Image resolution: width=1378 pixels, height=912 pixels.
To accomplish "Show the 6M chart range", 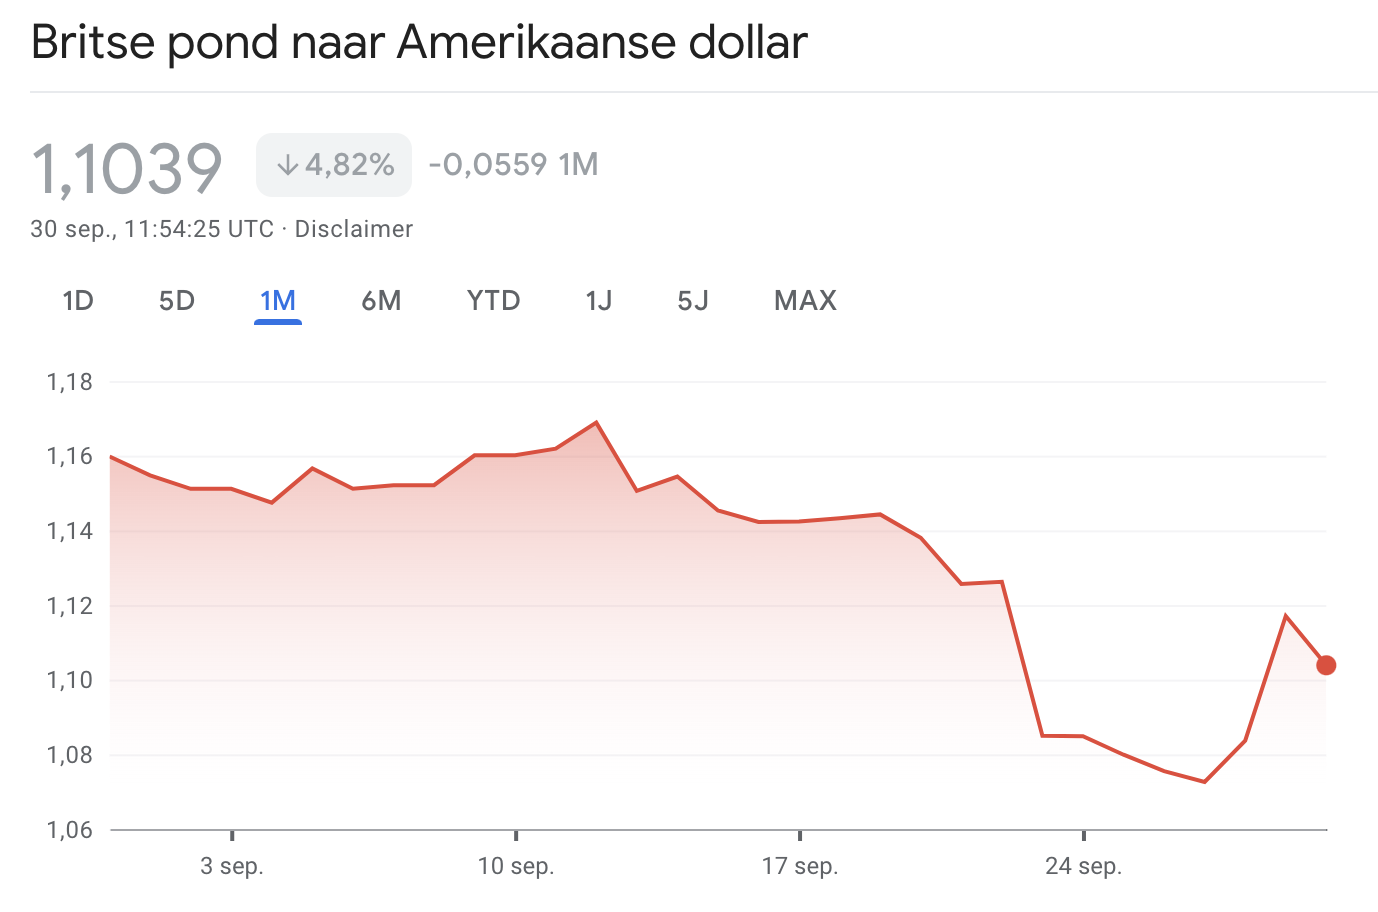I will 381,301.
